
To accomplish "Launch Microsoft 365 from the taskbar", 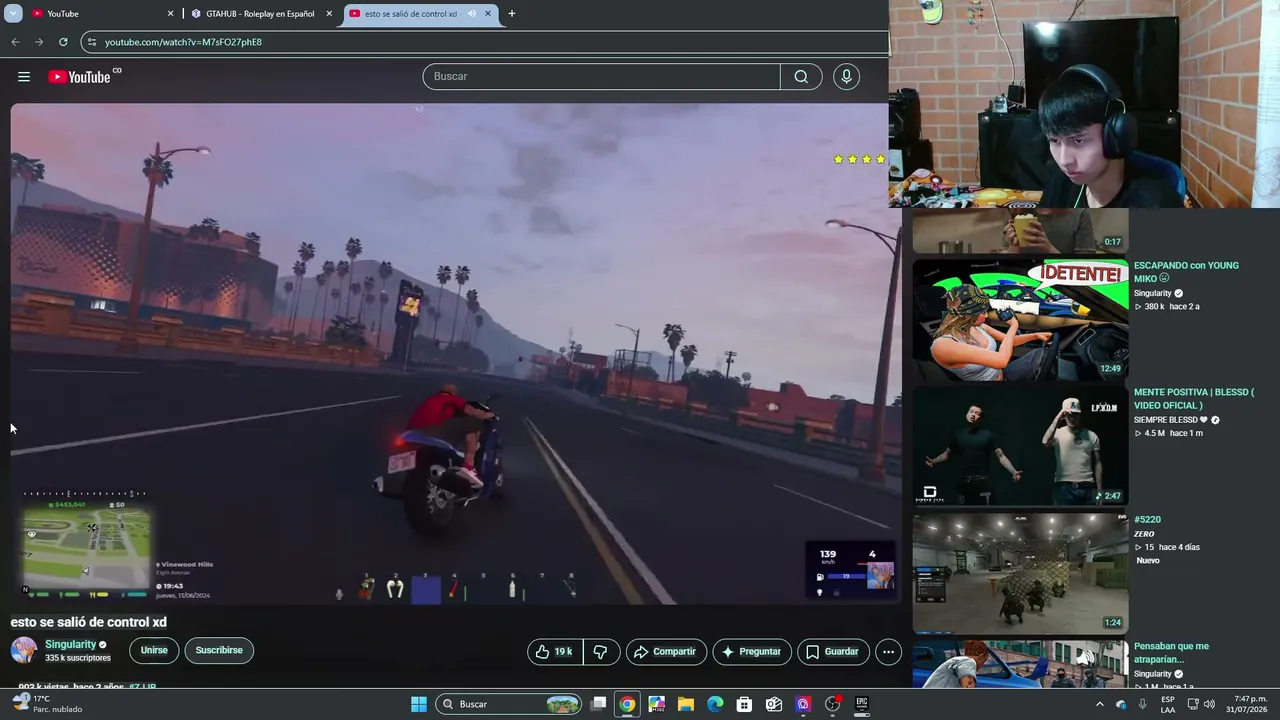I will coord(656,704).
